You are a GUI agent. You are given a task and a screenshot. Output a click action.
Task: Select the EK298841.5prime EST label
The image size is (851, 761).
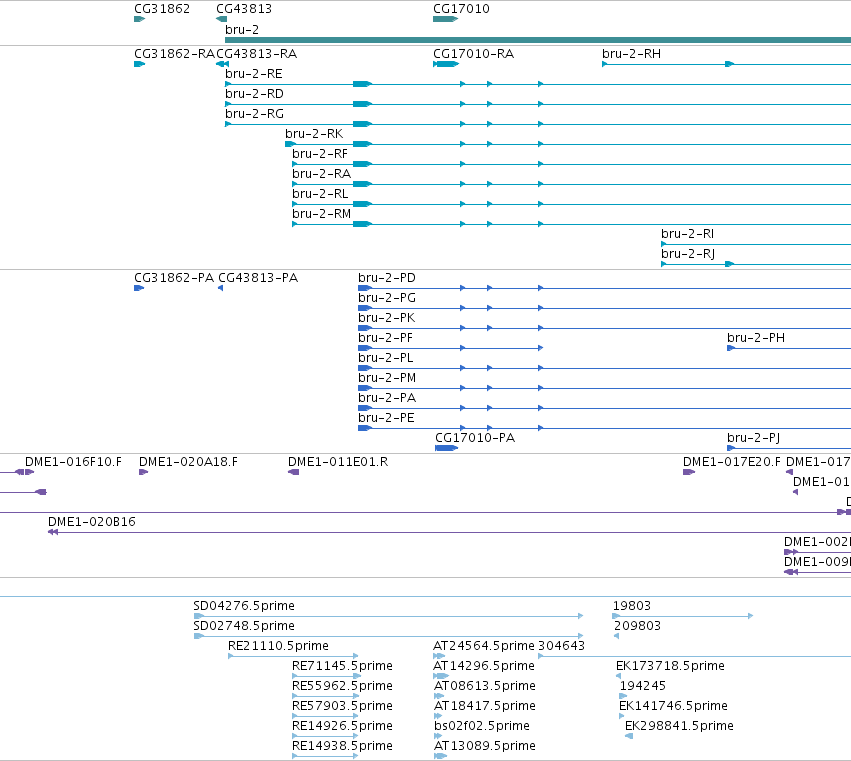(x=679, y=726)
